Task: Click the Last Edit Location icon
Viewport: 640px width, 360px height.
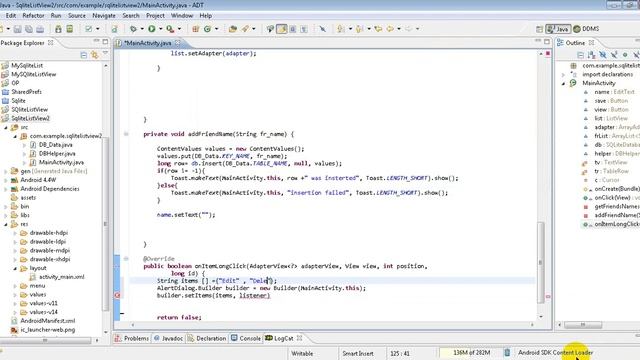Action: pyautogui.click(x=378, y=29)
